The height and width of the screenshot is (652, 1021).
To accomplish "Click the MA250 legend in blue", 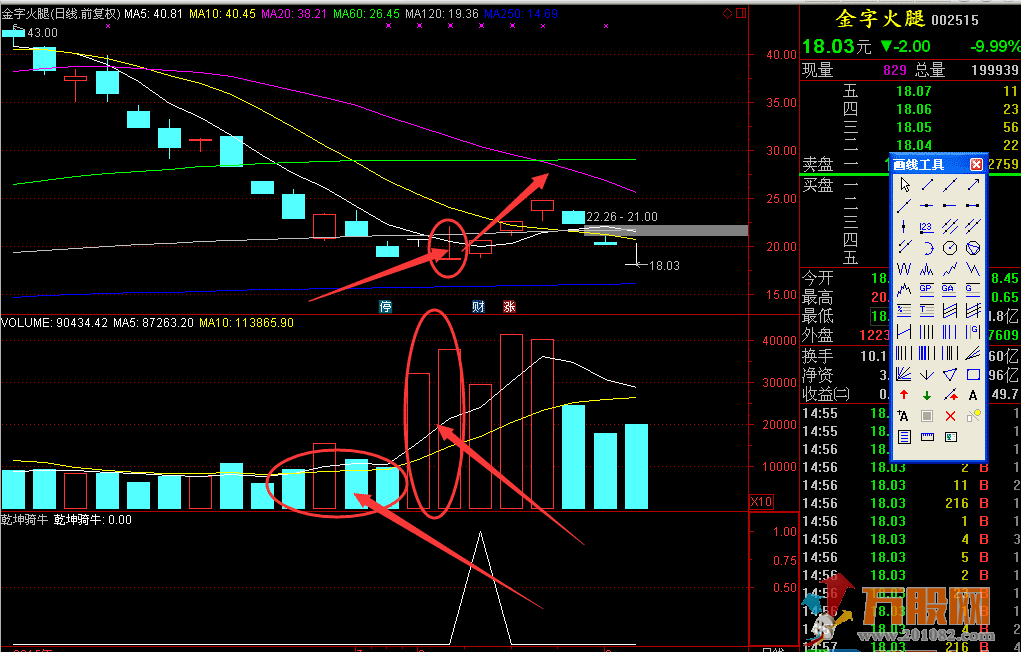I will pos(521,13).
